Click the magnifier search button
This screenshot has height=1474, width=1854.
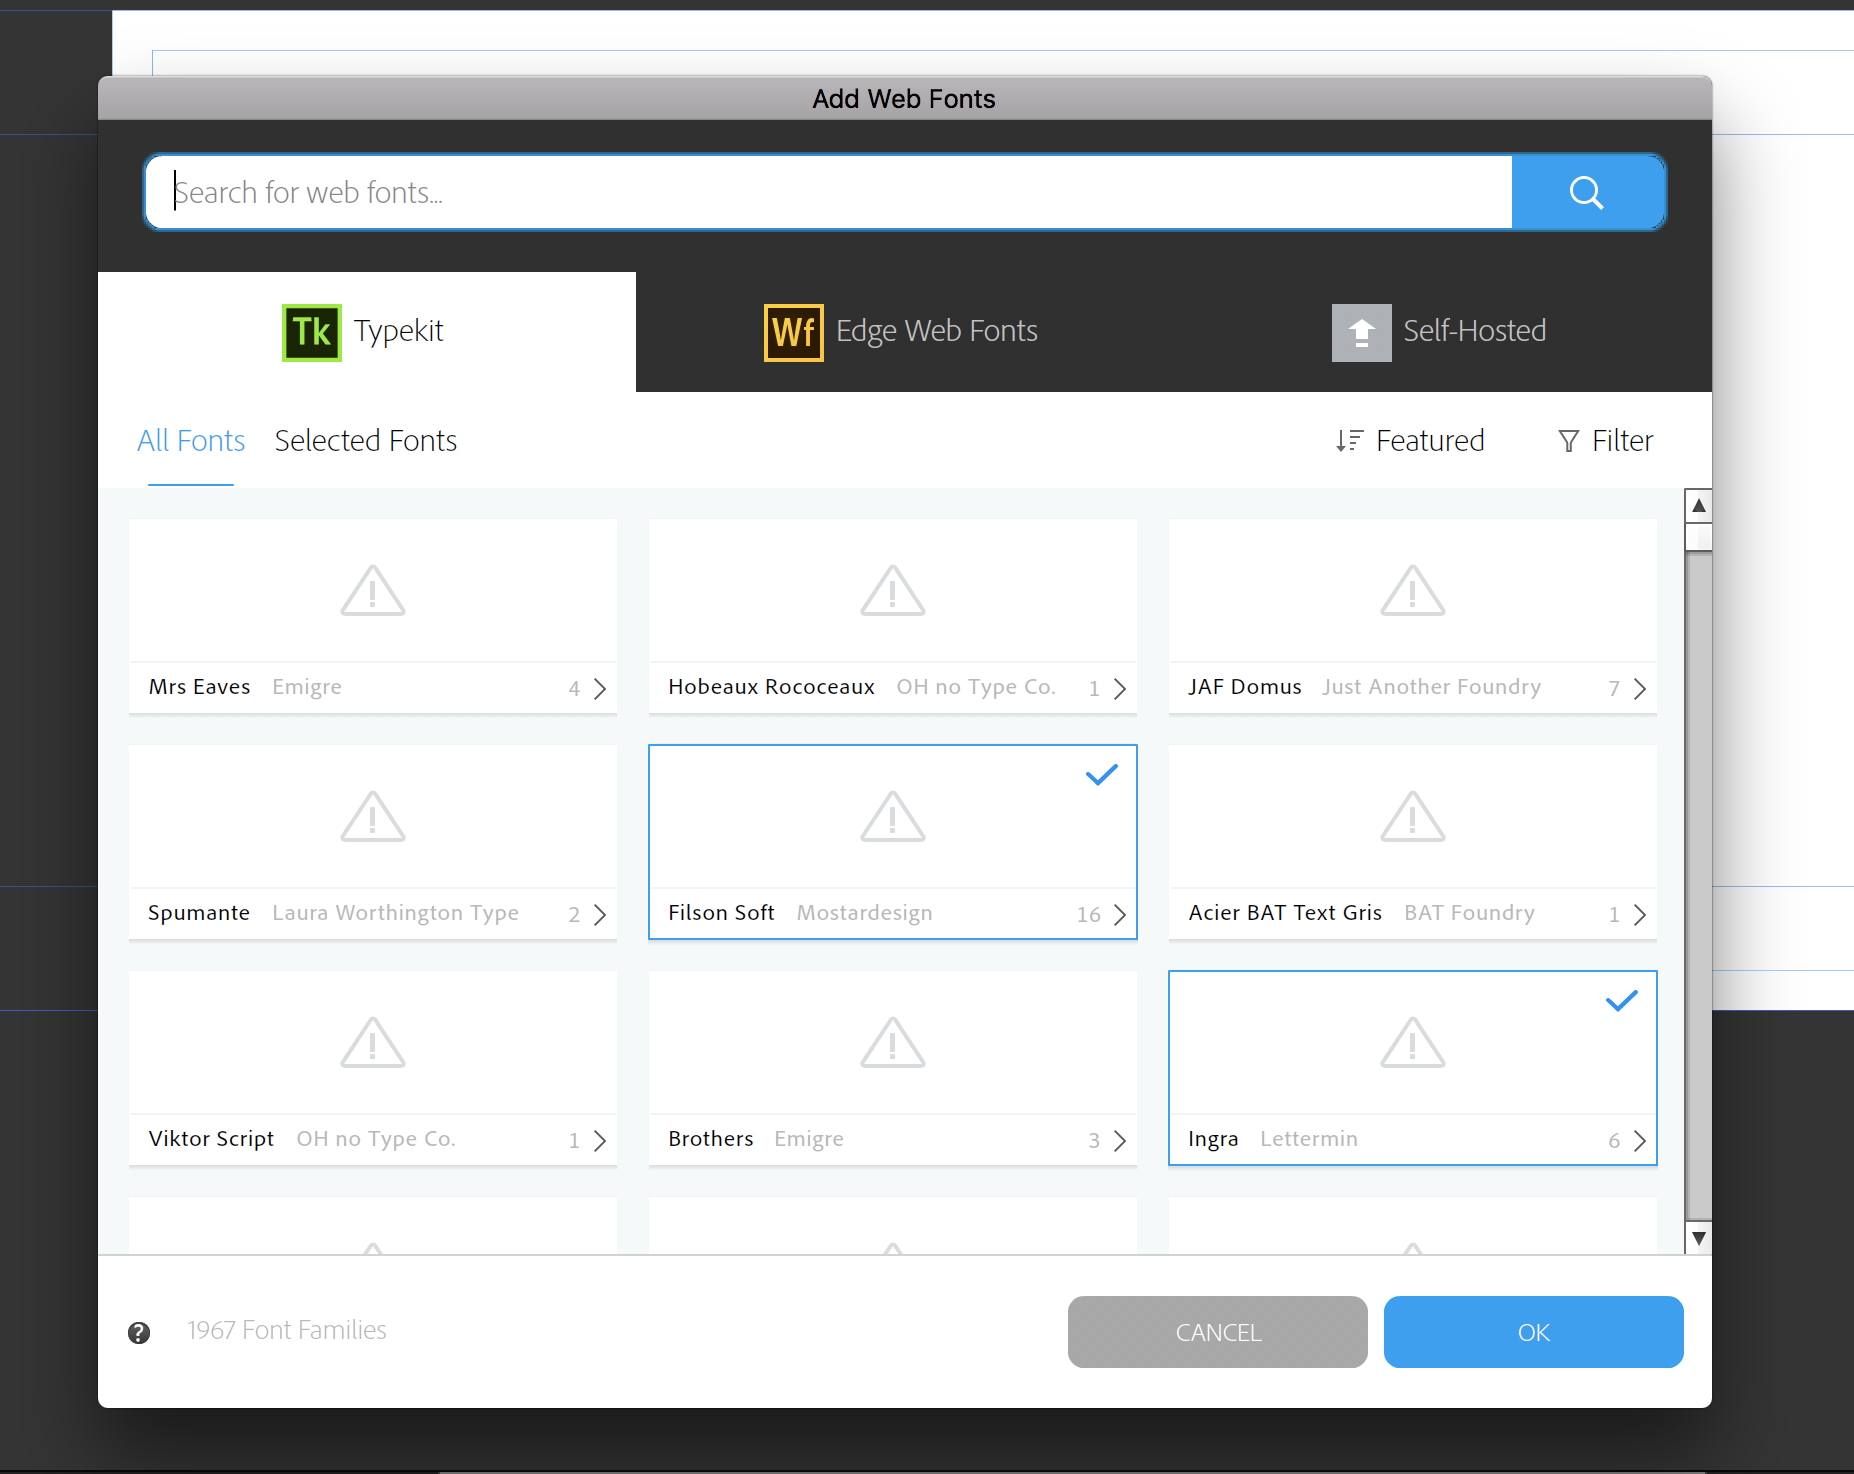1587,192
